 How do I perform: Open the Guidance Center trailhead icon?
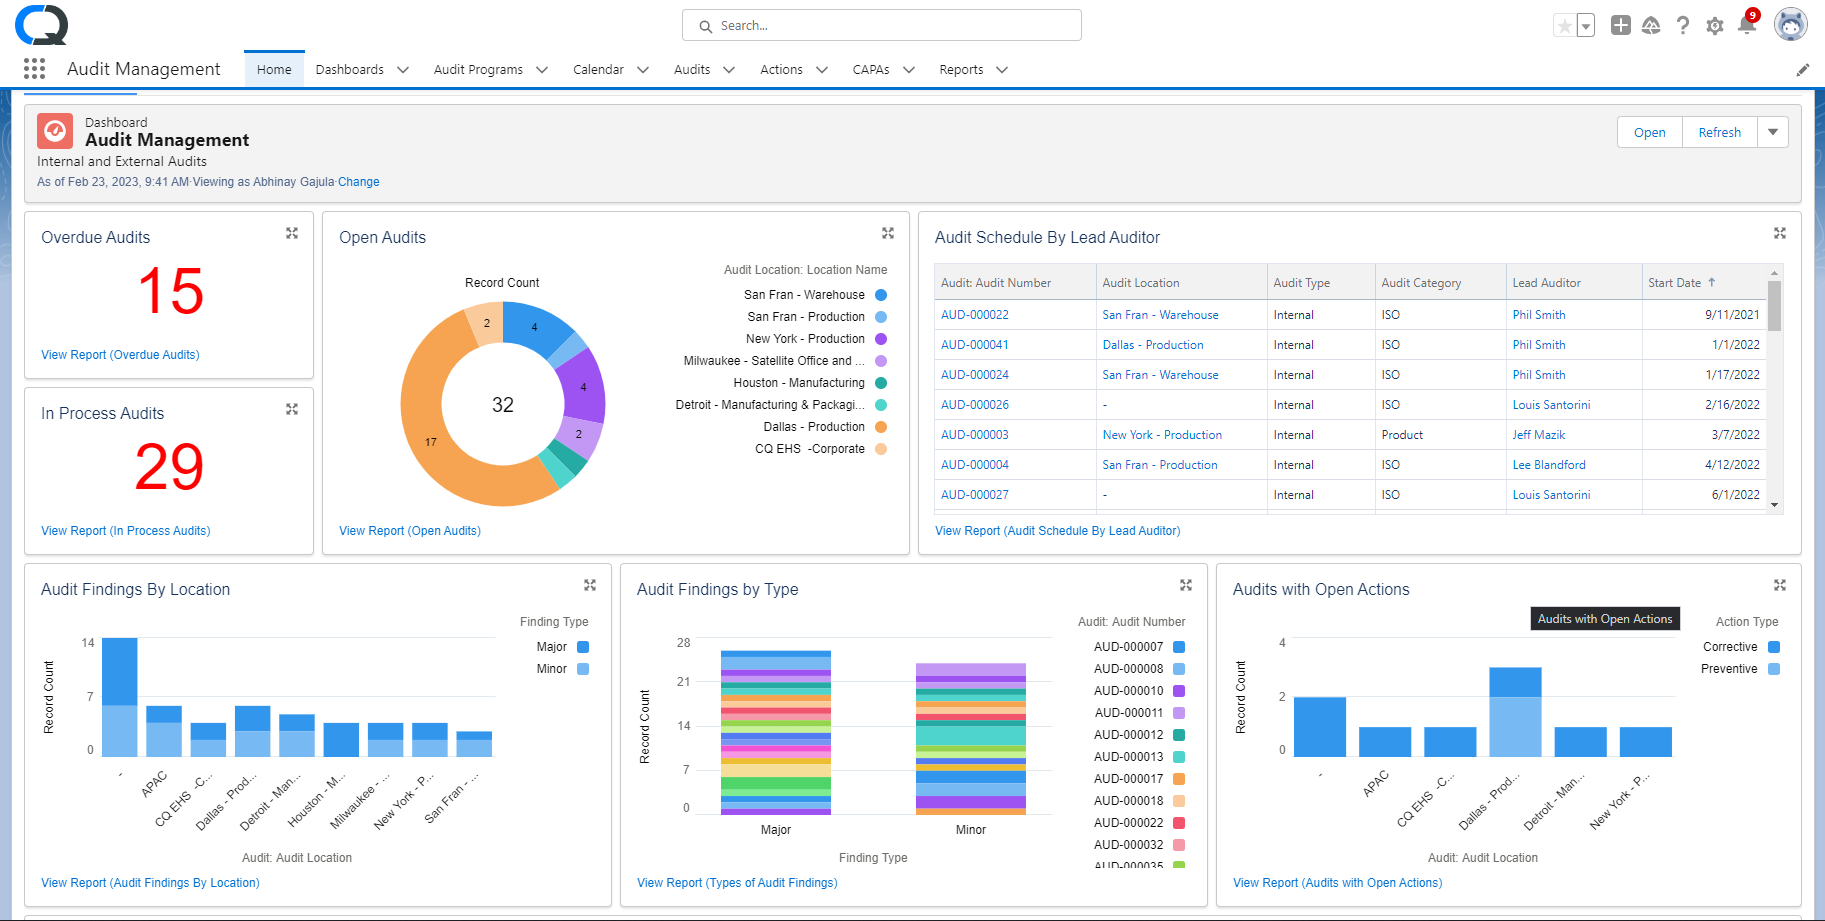[x=1652, y=25]
